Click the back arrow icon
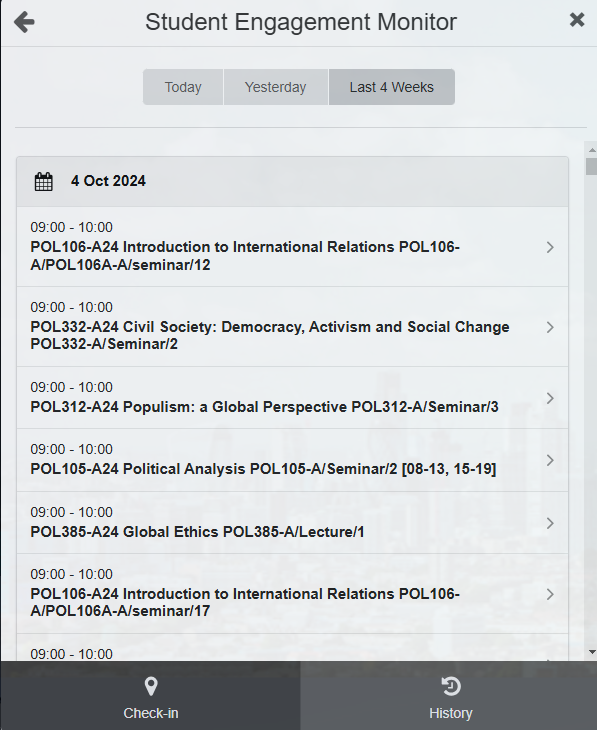597x730 pixels. (24, 22)
